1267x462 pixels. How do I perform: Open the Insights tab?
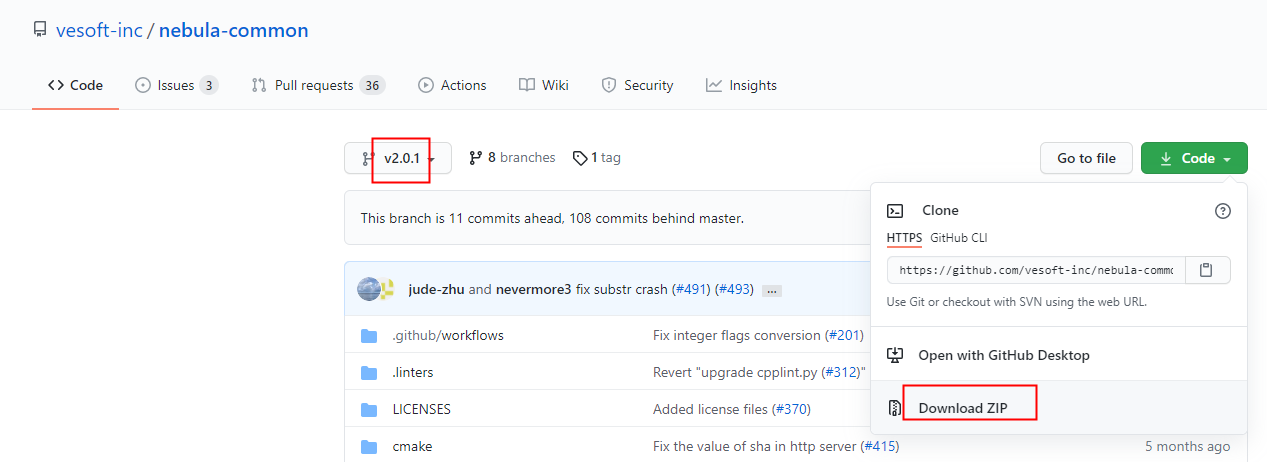click(741, 85)
